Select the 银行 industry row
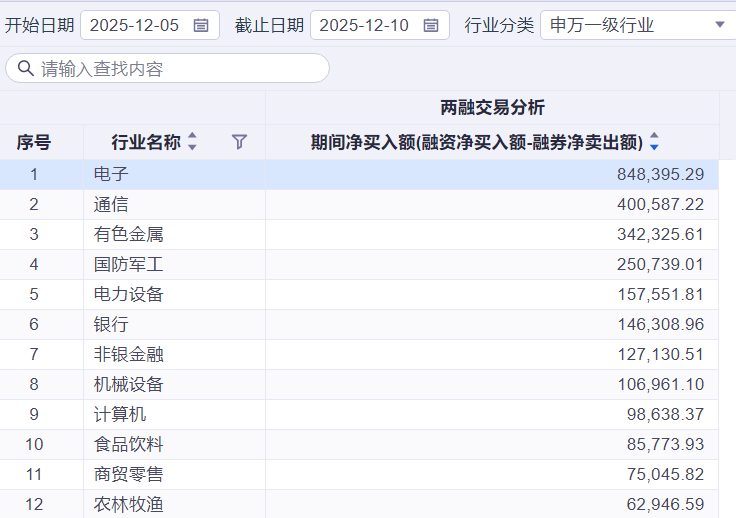 359,325
